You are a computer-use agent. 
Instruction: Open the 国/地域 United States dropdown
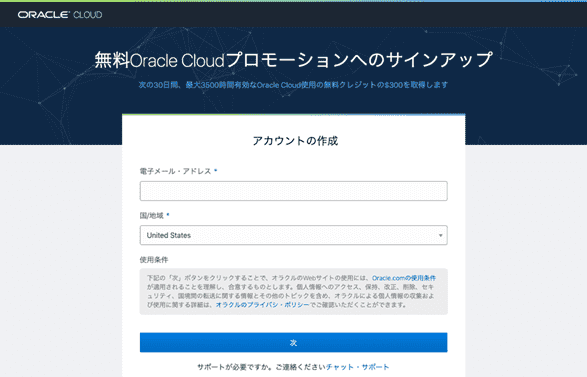[x=294, y=235]
